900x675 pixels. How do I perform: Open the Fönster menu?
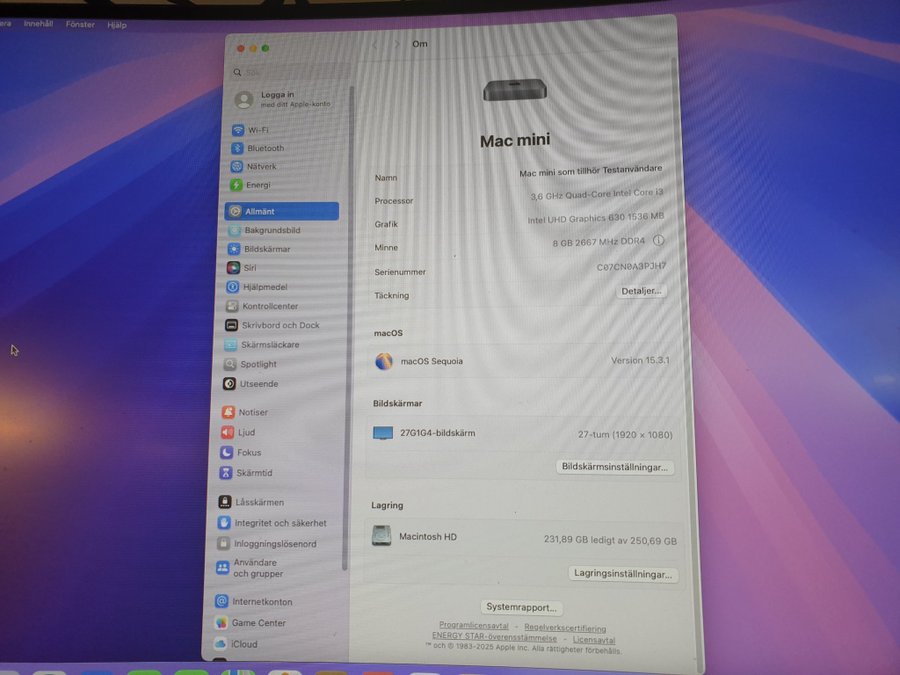(x=80, y=24)
